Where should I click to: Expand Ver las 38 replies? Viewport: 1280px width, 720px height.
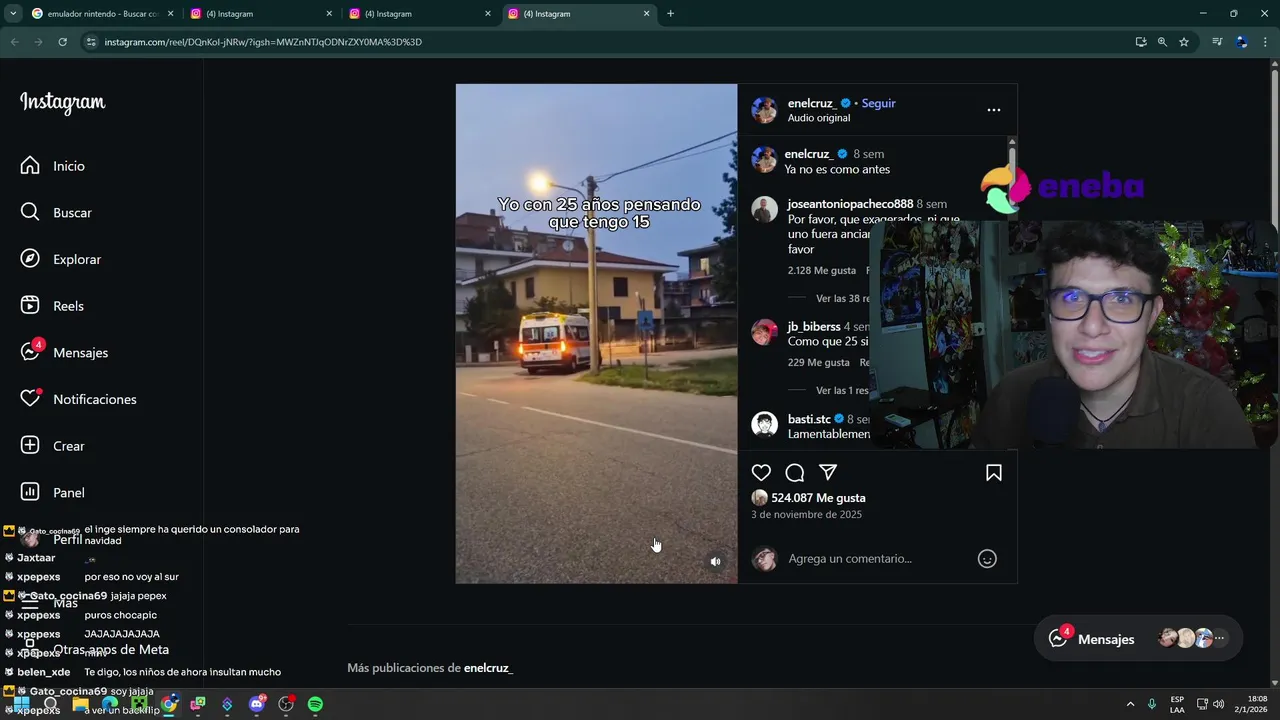842,299
